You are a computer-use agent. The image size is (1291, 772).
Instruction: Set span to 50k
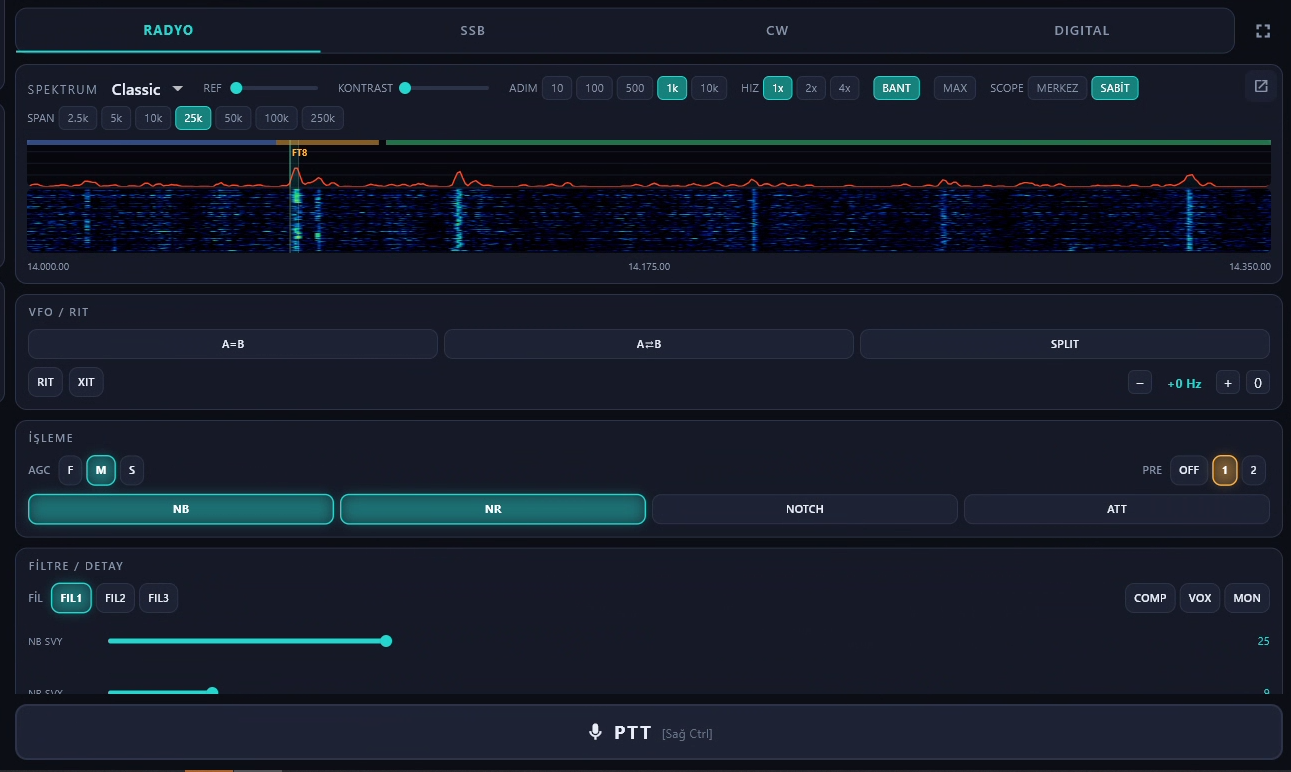[x=233, y=118]
